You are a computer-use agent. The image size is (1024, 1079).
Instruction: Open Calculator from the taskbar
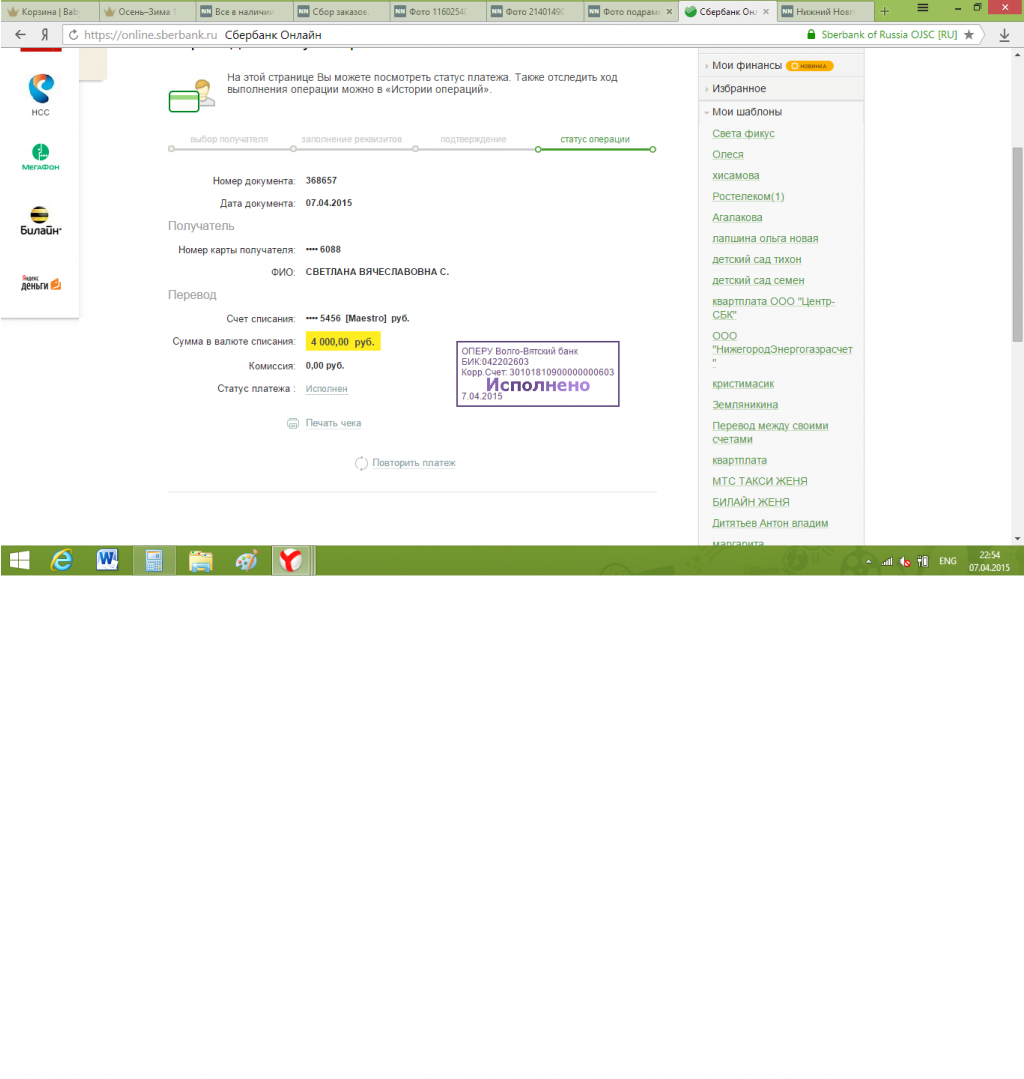tap(153, 561)
